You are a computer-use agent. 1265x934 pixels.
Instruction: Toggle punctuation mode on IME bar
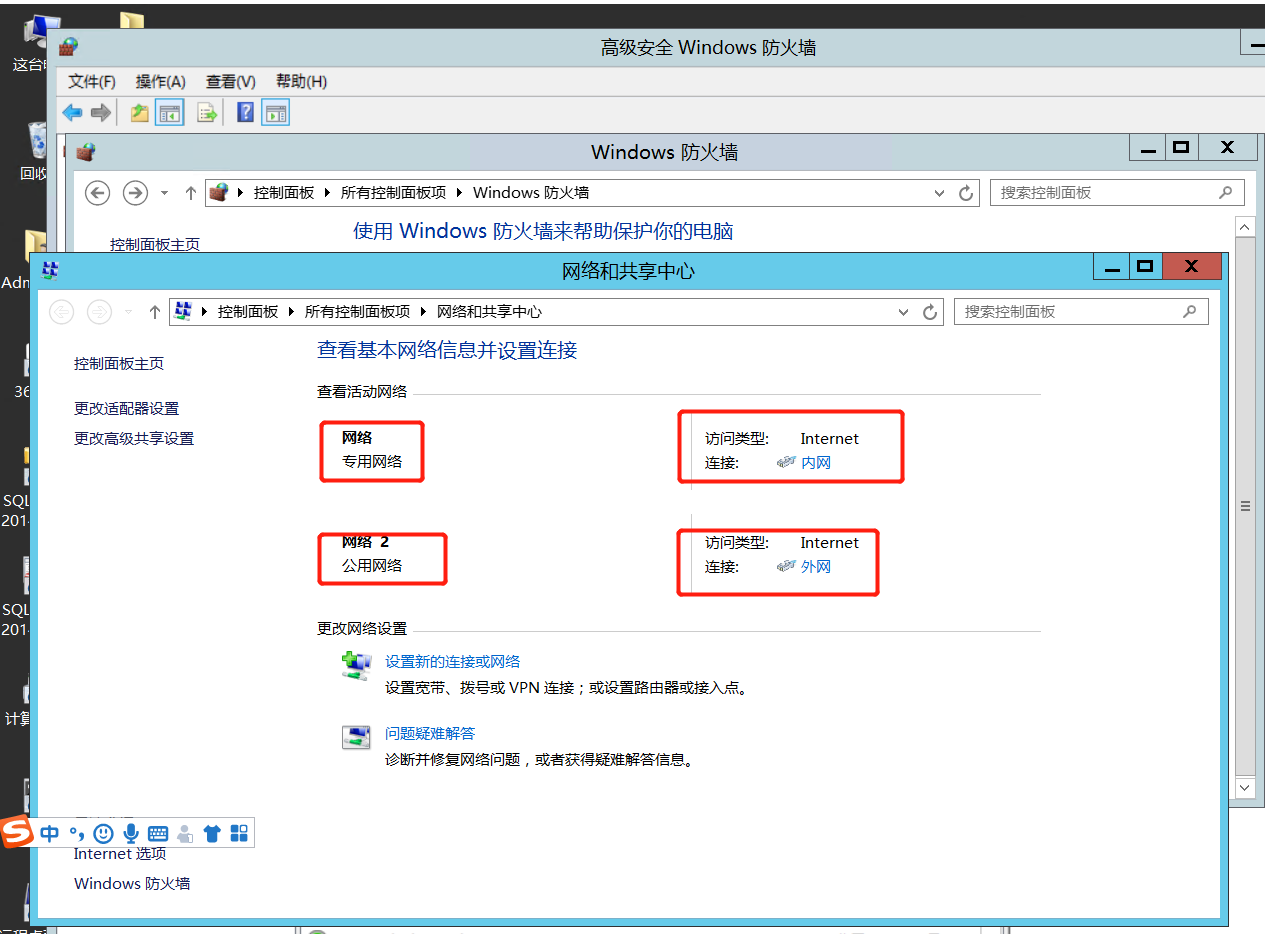[77, 833]
